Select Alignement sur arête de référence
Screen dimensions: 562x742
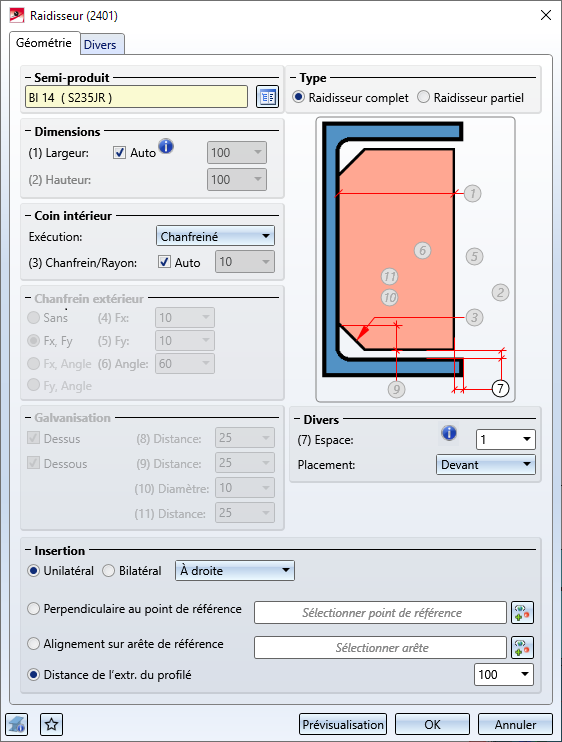33,644
